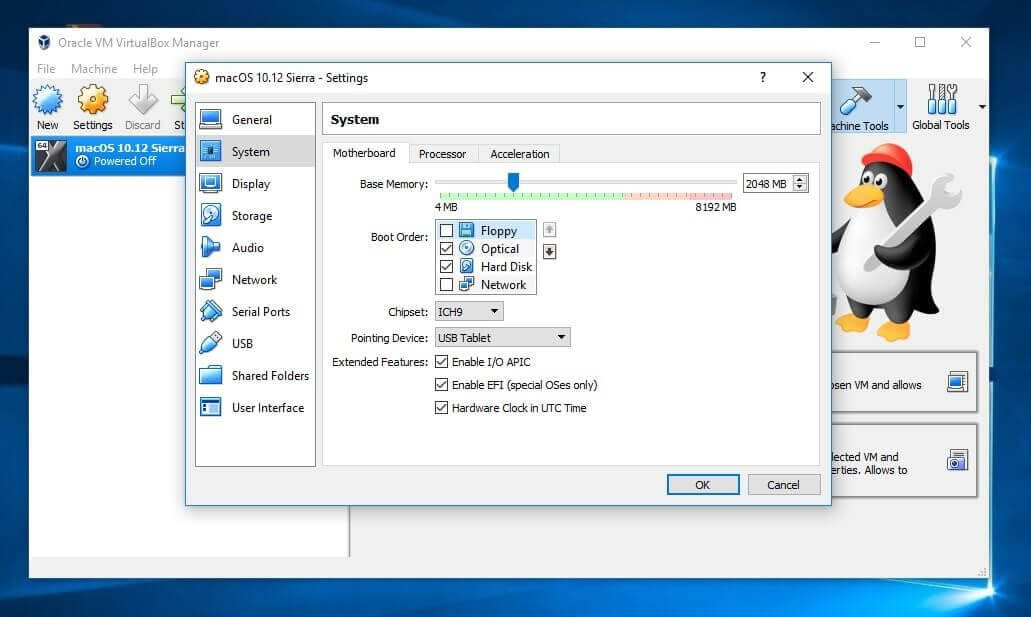Move boot item down with arrow button
The height and width of the screenshot is (617, 1031).
click(x=550, y=252)
